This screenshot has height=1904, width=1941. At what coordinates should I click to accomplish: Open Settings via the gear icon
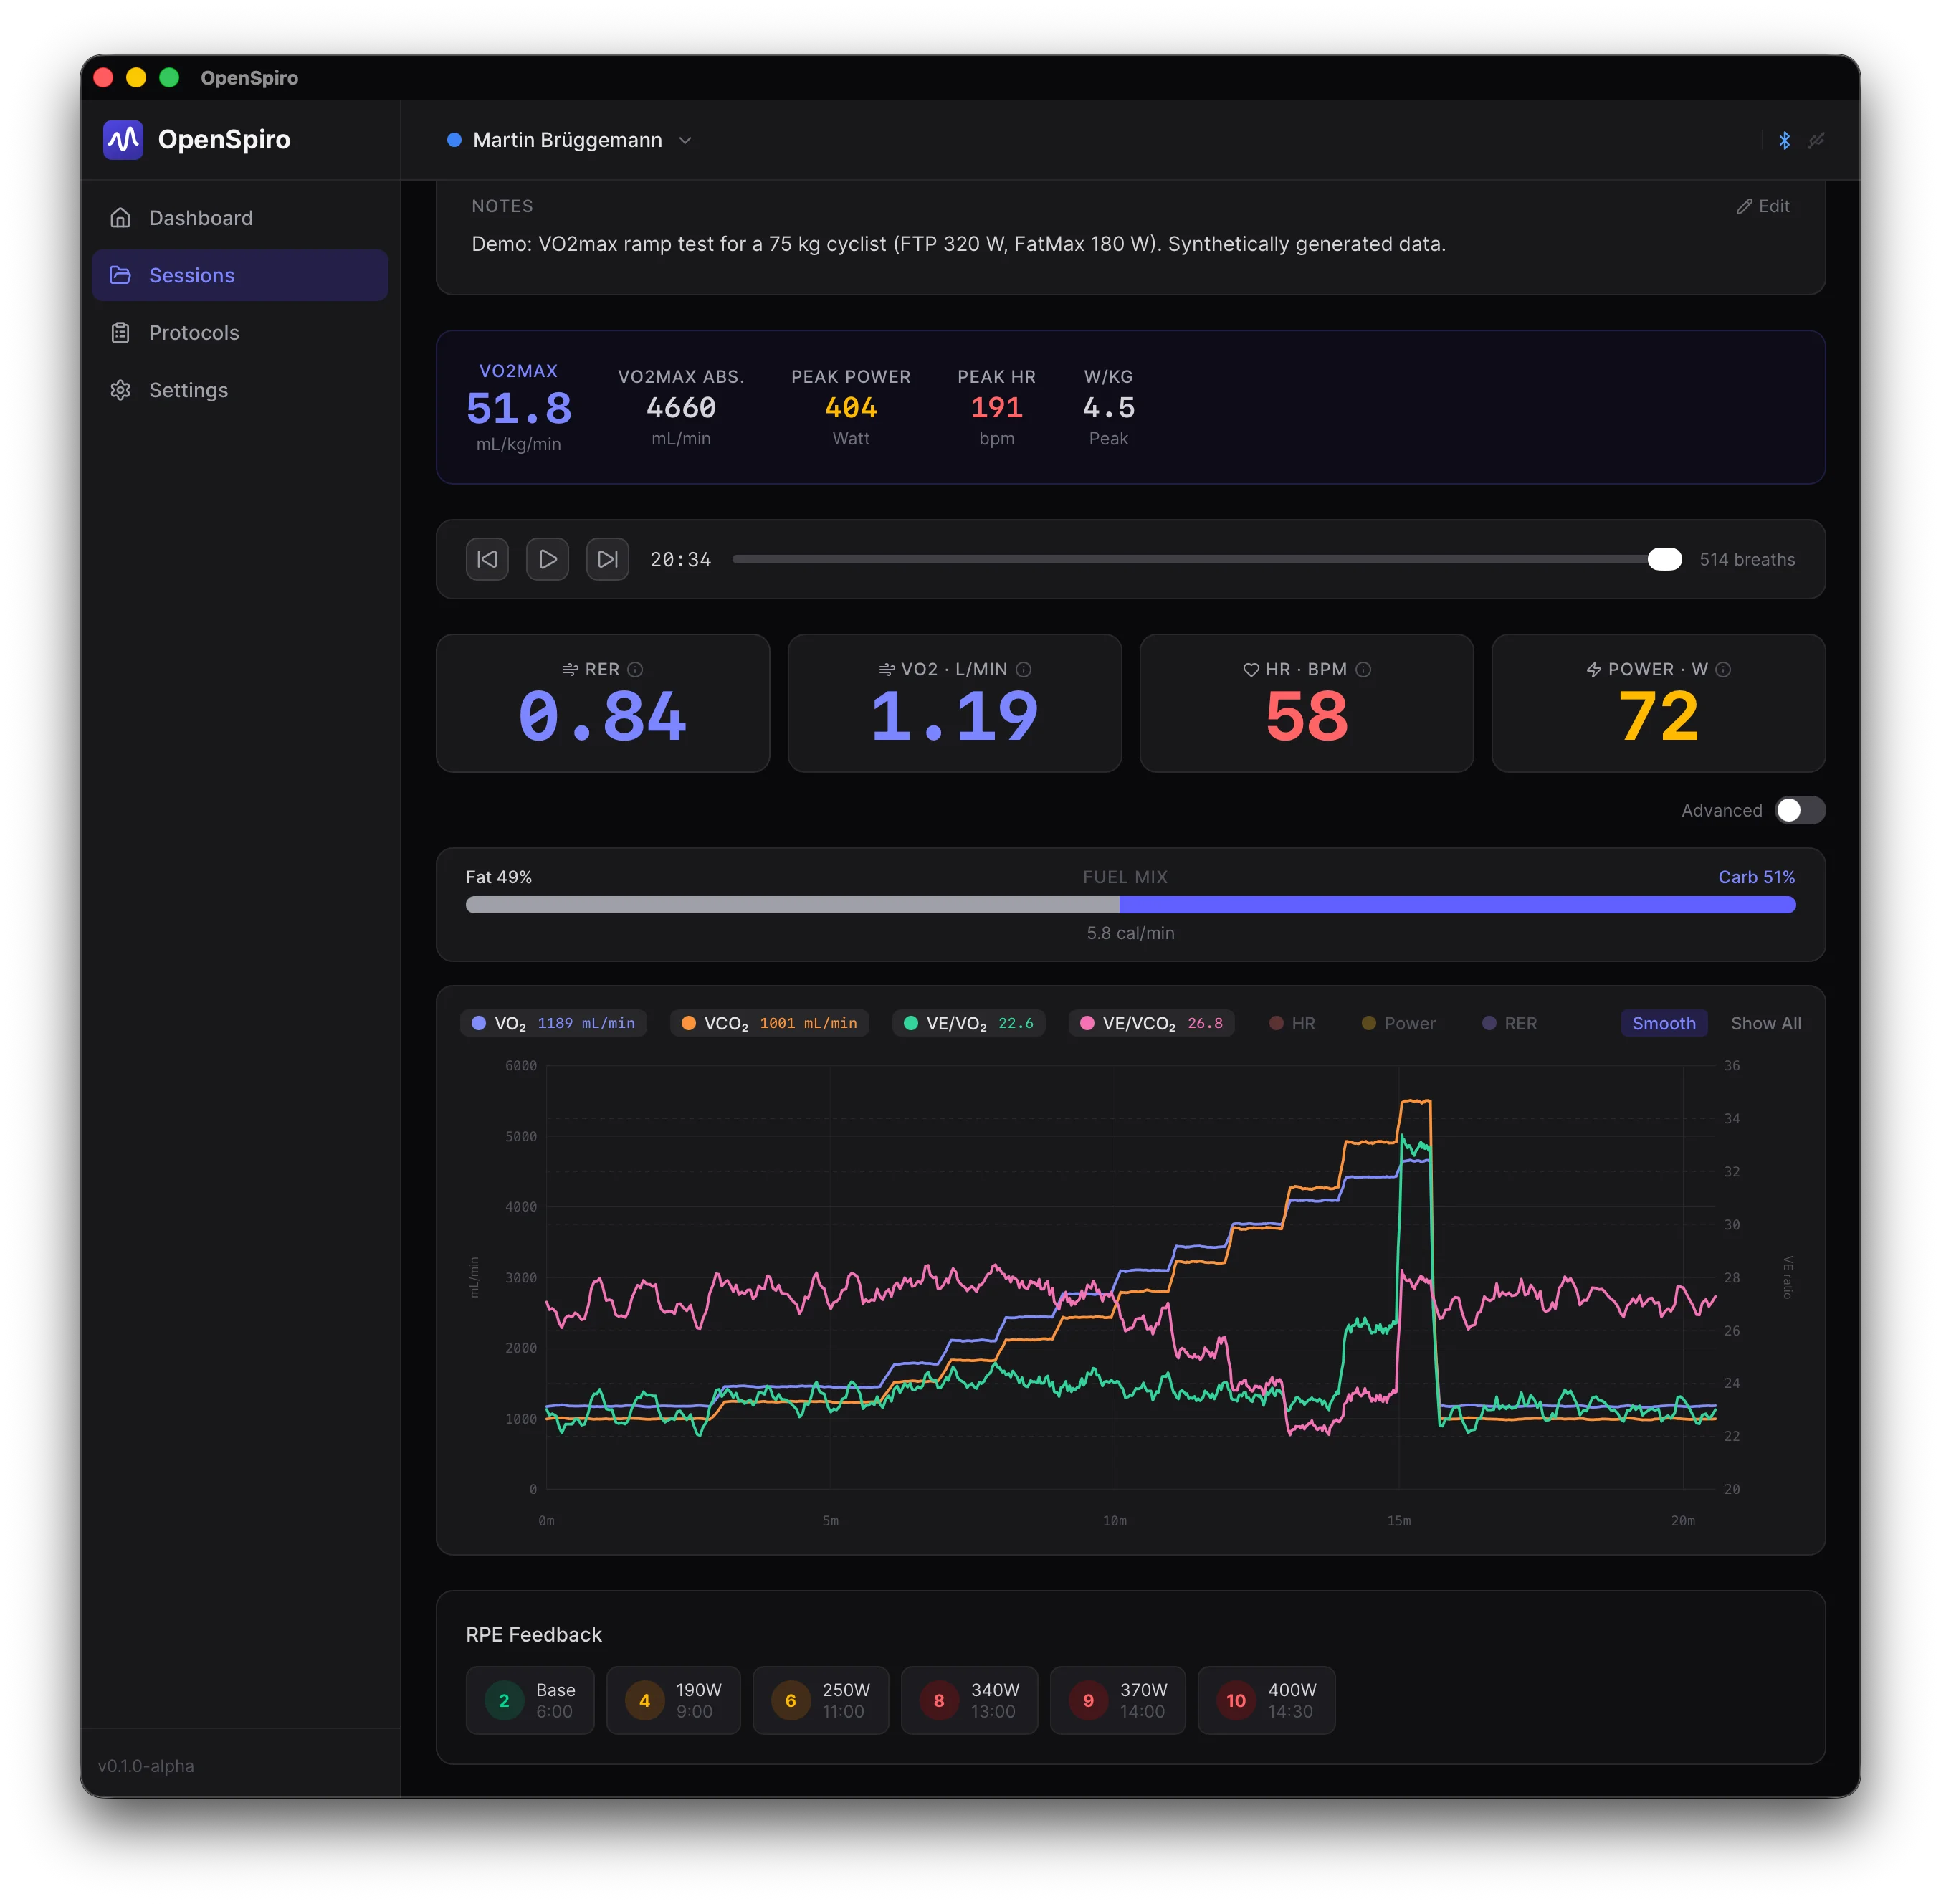[x=121, y=390]
